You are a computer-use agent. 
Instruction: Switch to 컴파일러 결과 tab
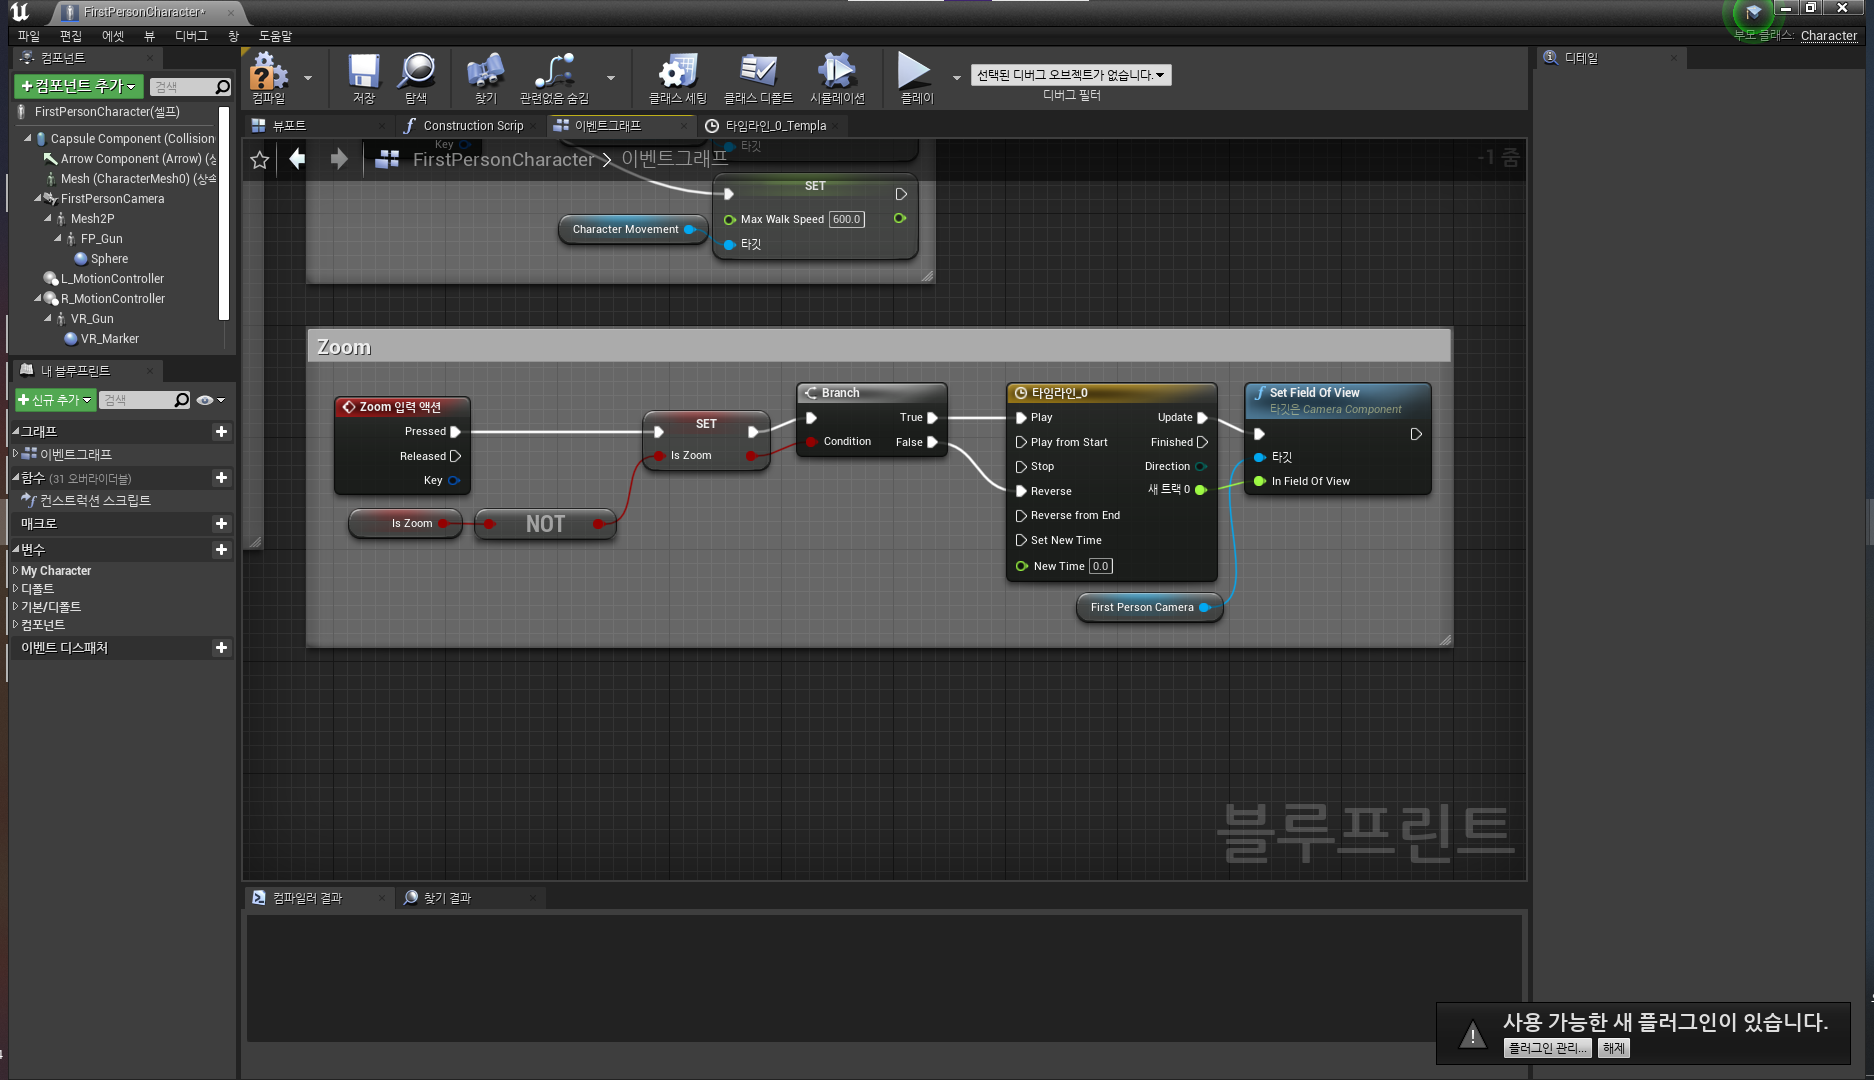click(307, 898)
